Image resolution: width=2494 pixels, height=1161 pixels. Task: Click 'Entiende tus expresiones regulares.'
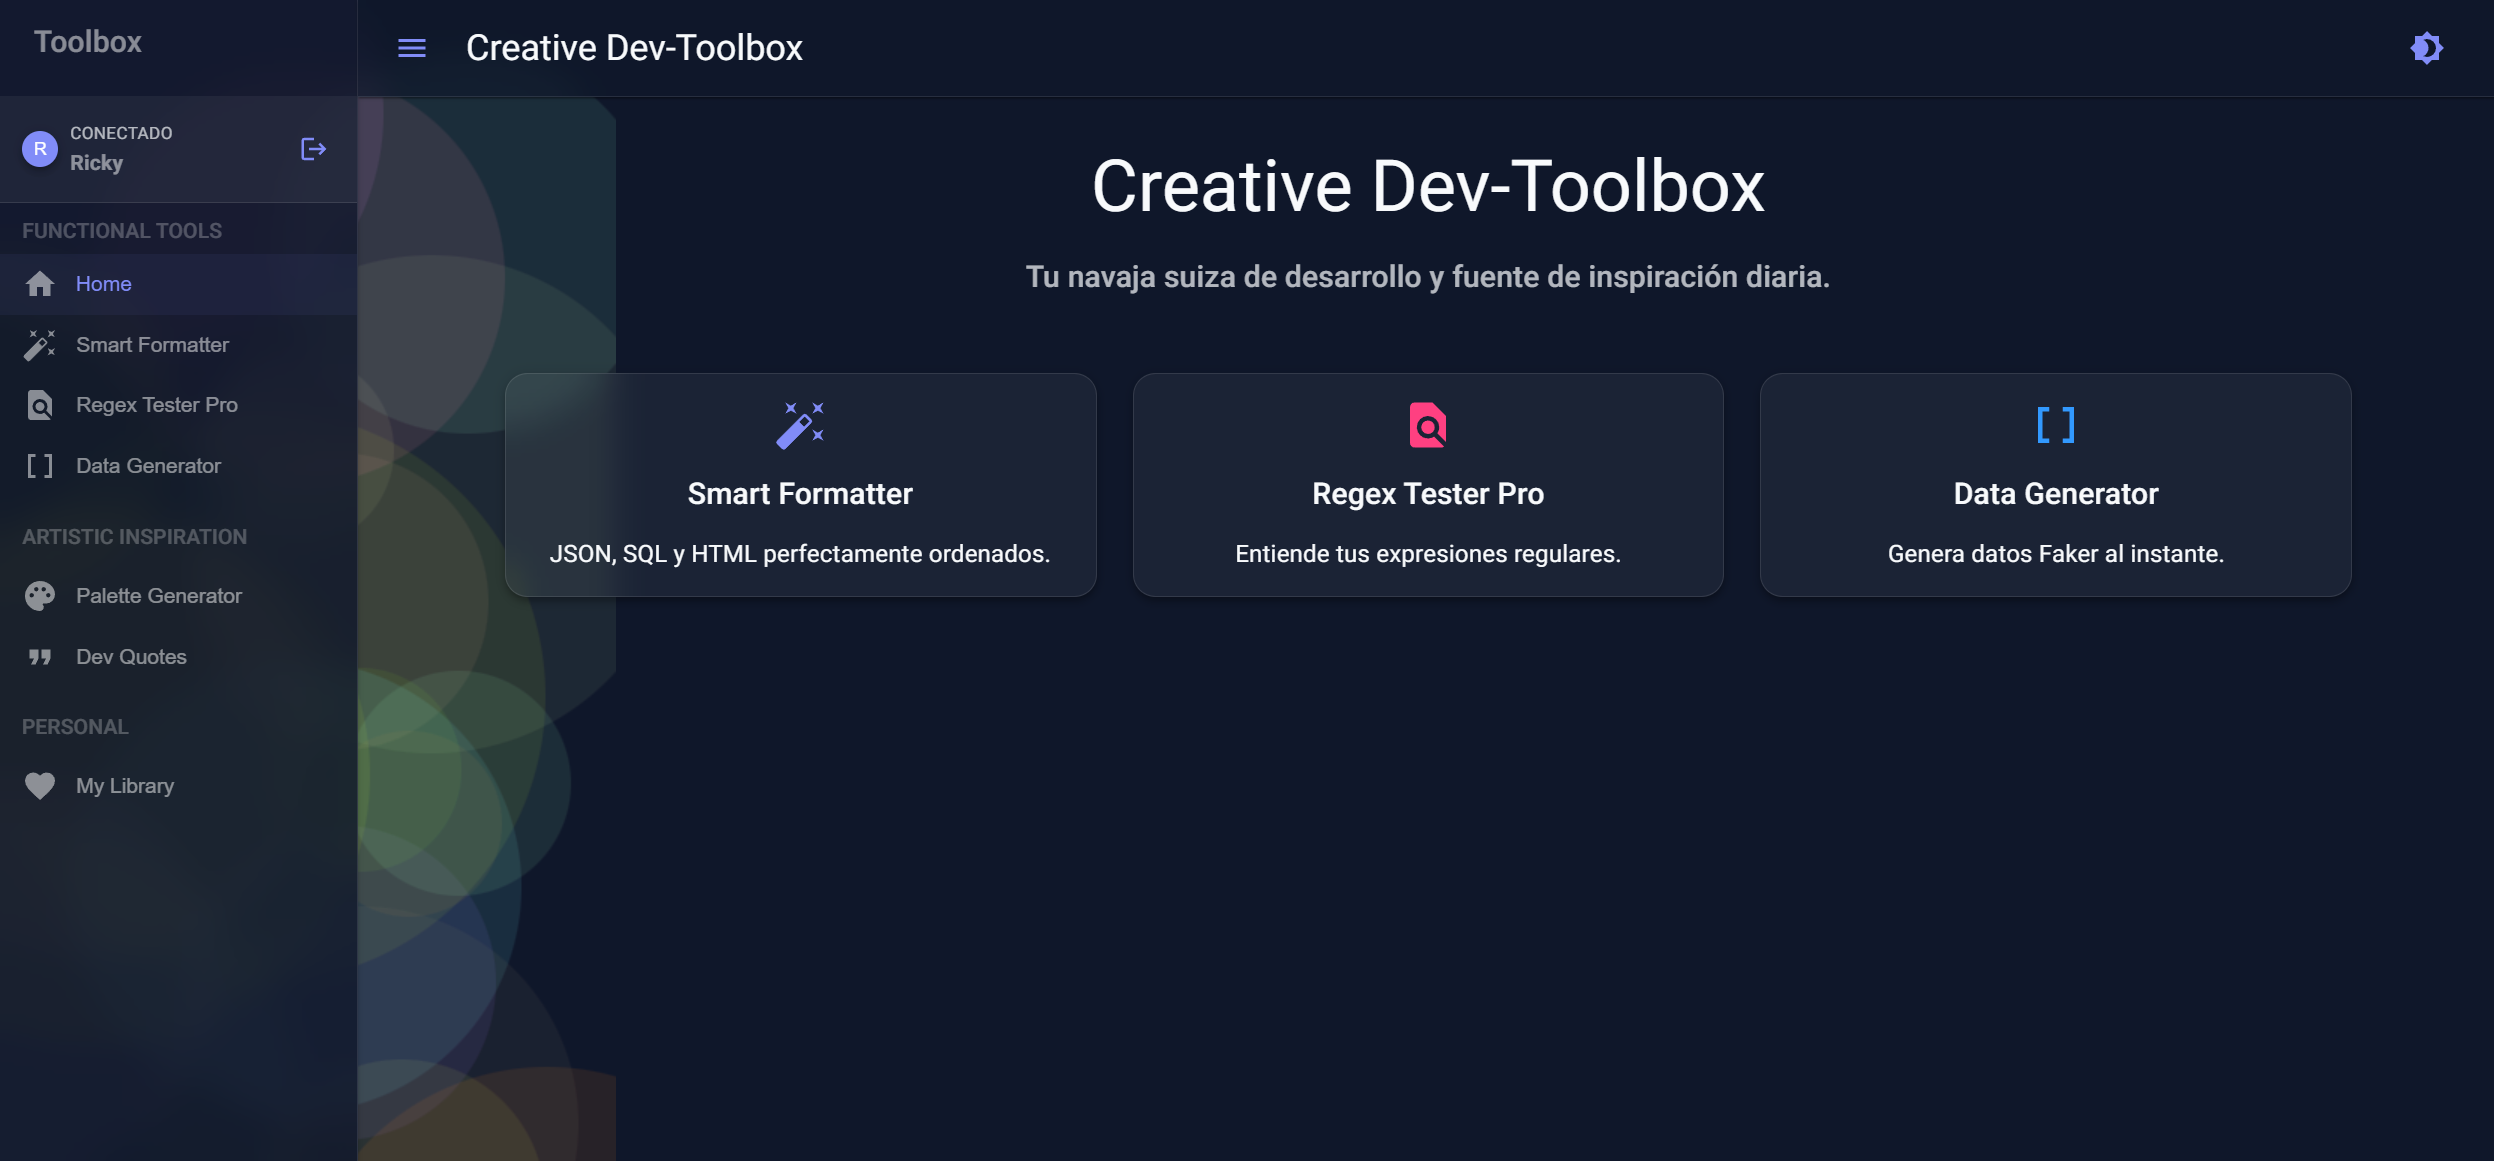[1427, 554]
